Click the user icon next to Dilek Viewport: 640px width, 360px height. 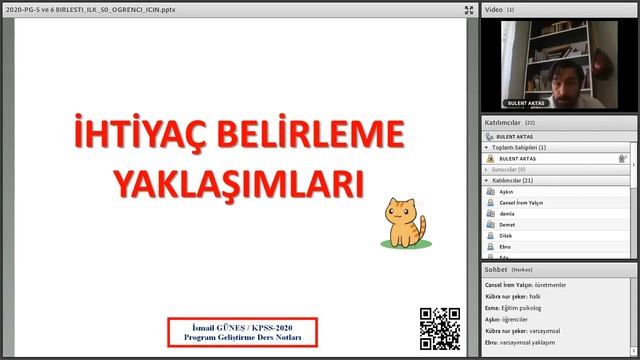point(490,236)
